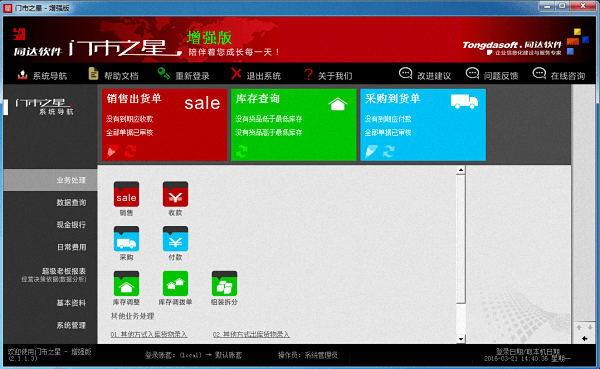This screenshot has height=369, width=600.
Task: Open the 库存调拨单 stock transfer icon
Action: (x=175, y=284)
